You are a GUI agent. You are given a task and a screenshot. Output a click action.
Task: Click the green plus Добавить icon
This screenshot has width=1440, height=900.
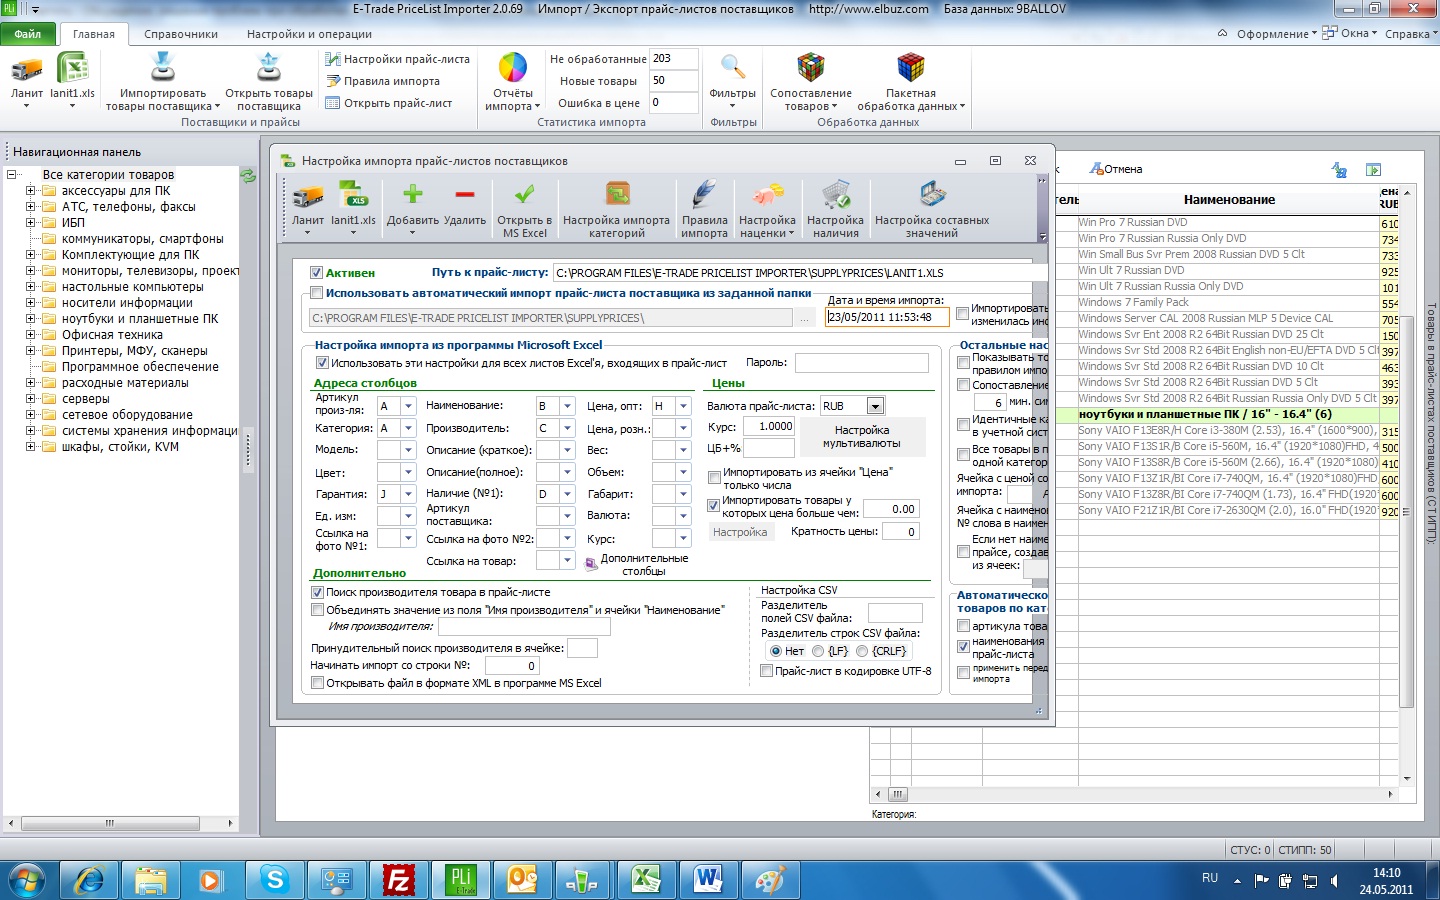[413, 194]
